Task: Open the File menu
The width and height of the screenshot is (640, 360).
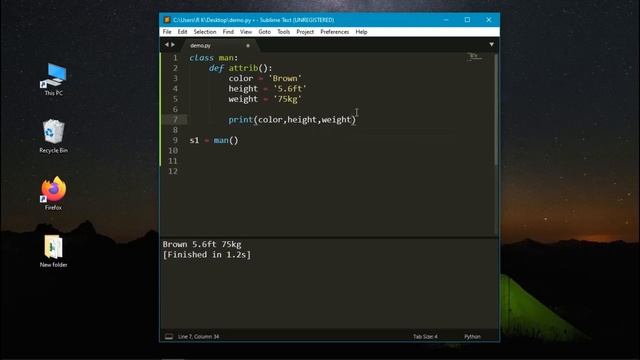Action: (x=167, y=32)
